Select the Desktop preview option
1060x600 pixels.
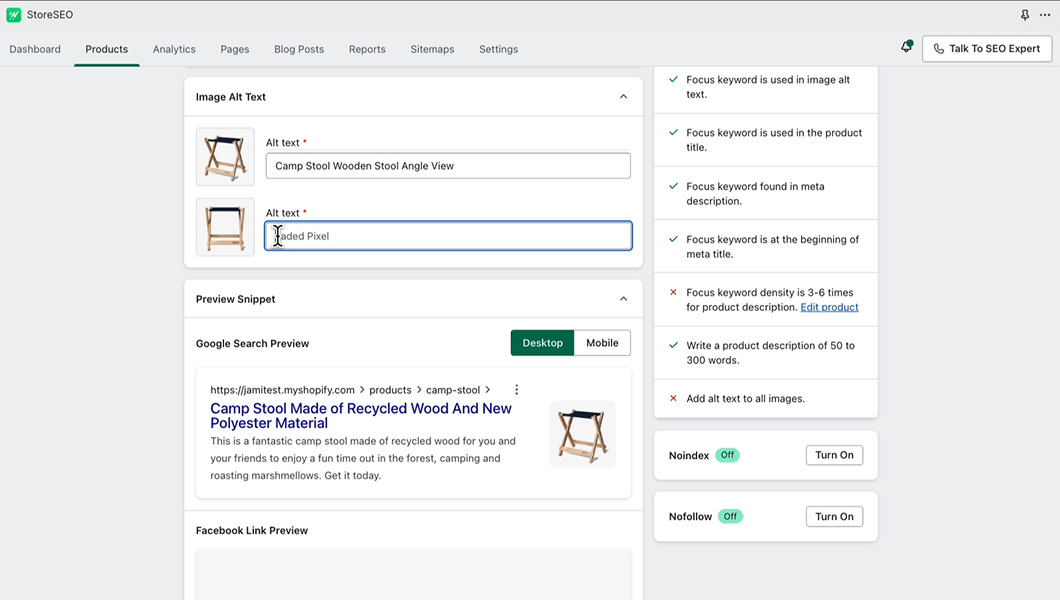pos(542,343)
